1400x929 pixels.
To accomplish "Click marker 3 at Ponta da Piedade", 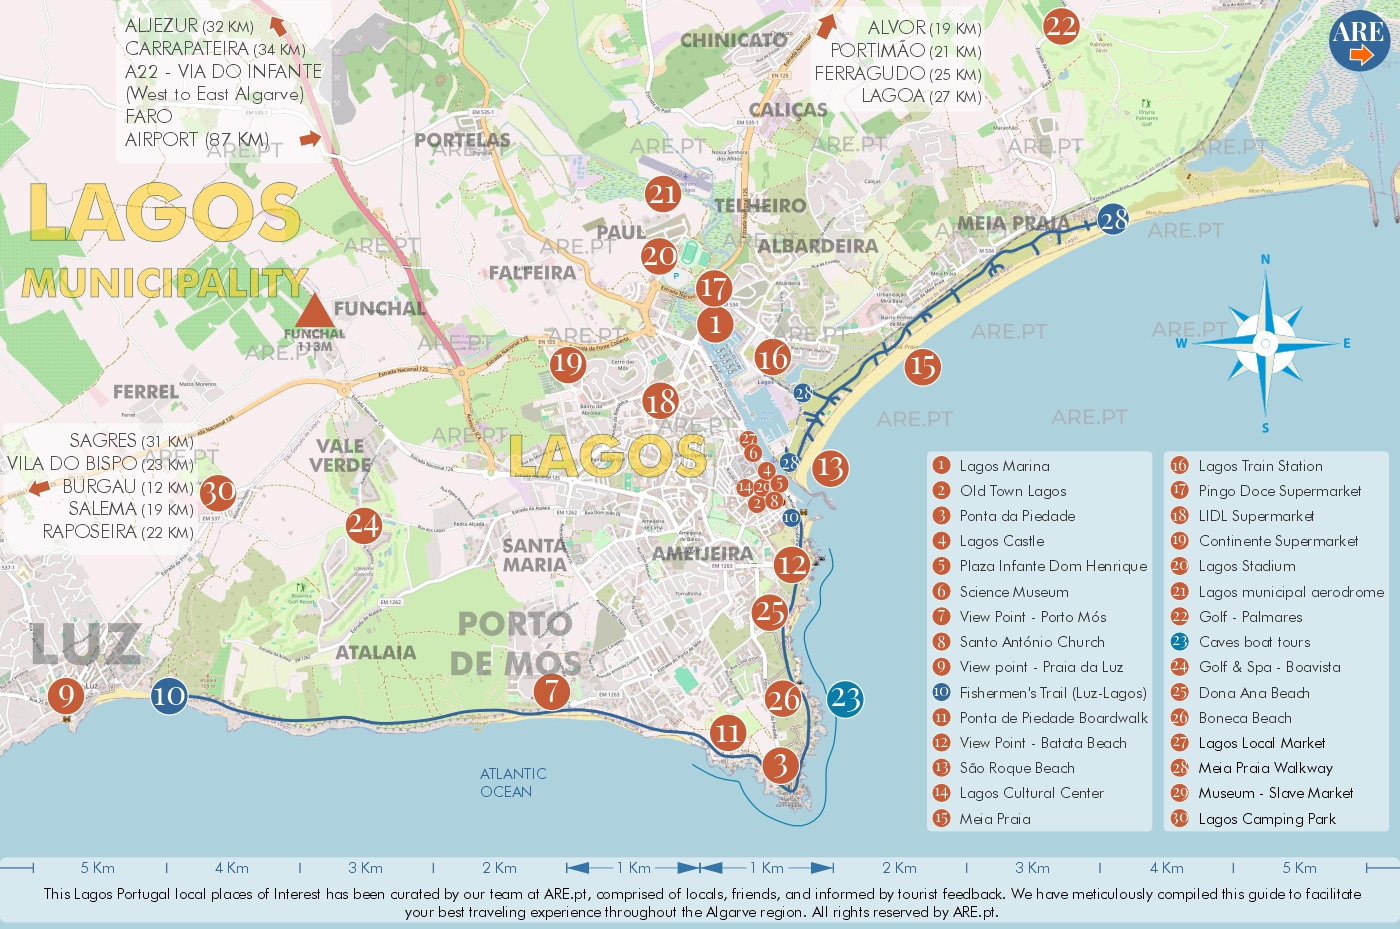I will click(781, 767).
